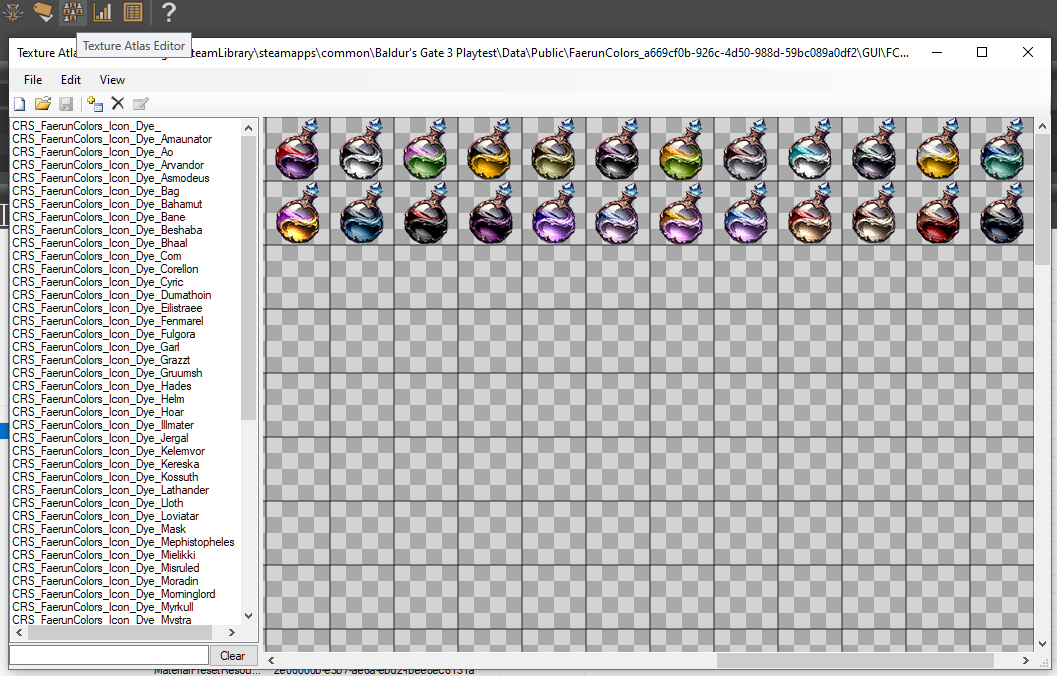Click the table grid icon in top toolbar
1057x676 pixels.
[133, 12]
